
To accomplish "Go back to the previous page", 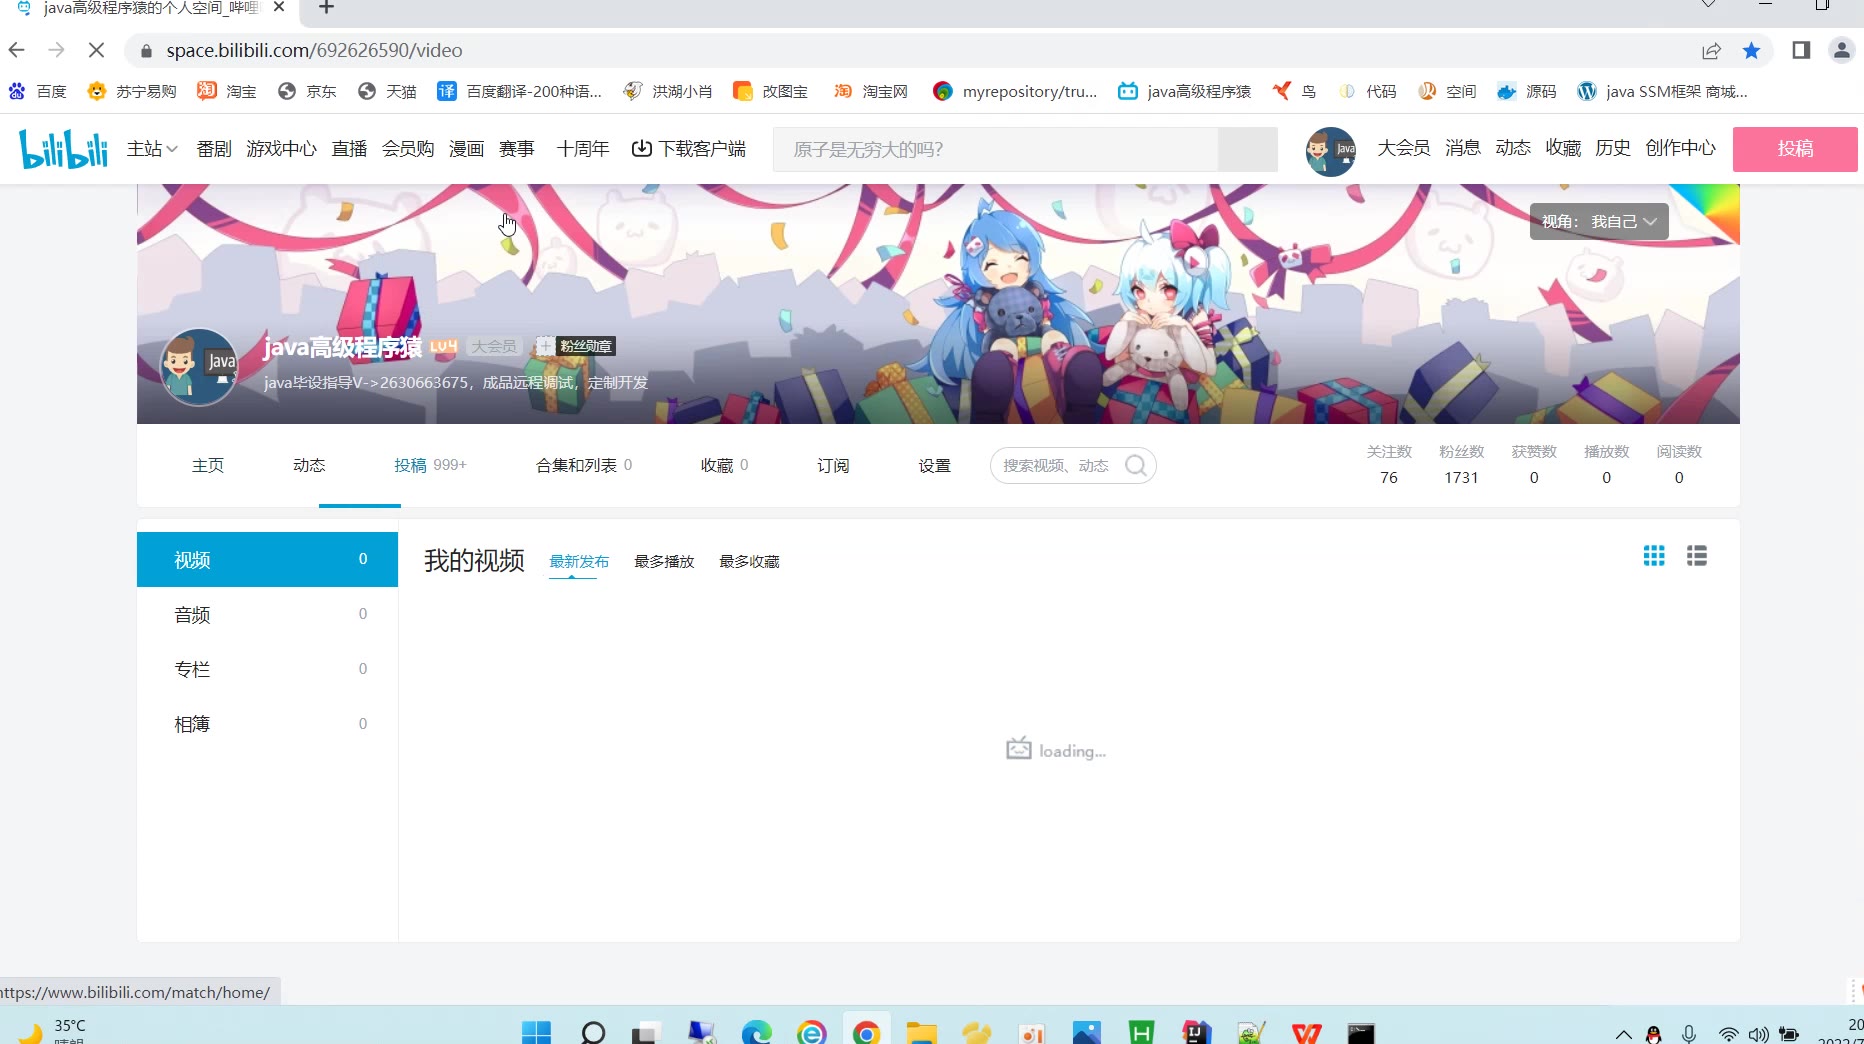I will pos(17,50).
